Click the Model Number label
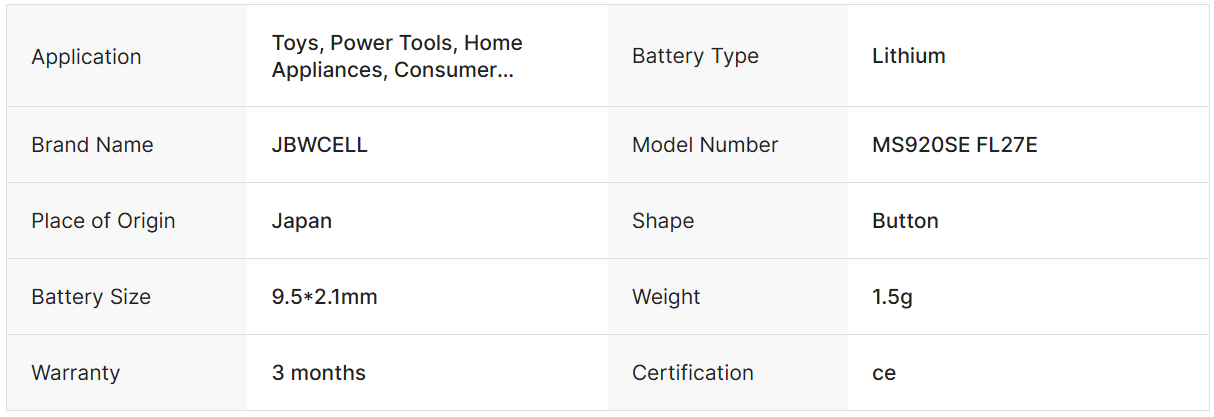The width and height of the screenshot is (1214, 417). [704, 145]
